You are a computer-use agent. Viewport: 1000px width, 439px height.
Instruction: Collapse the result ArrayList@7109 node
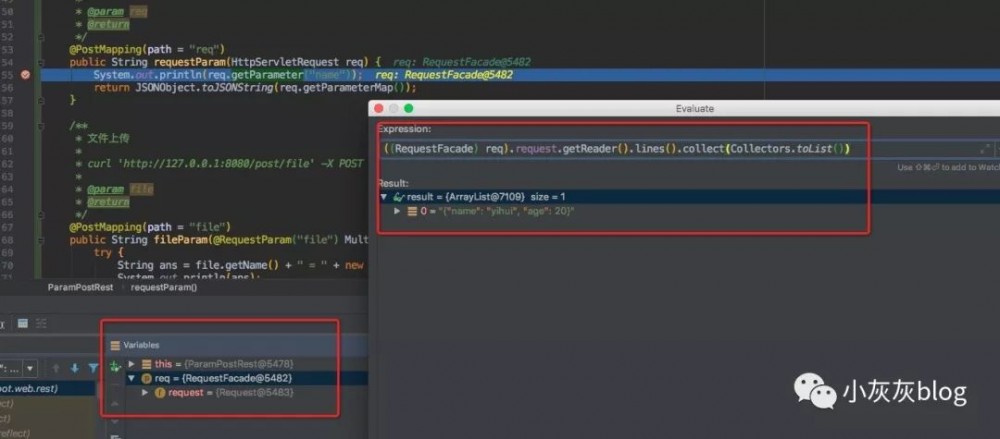(x=383, y=197)
